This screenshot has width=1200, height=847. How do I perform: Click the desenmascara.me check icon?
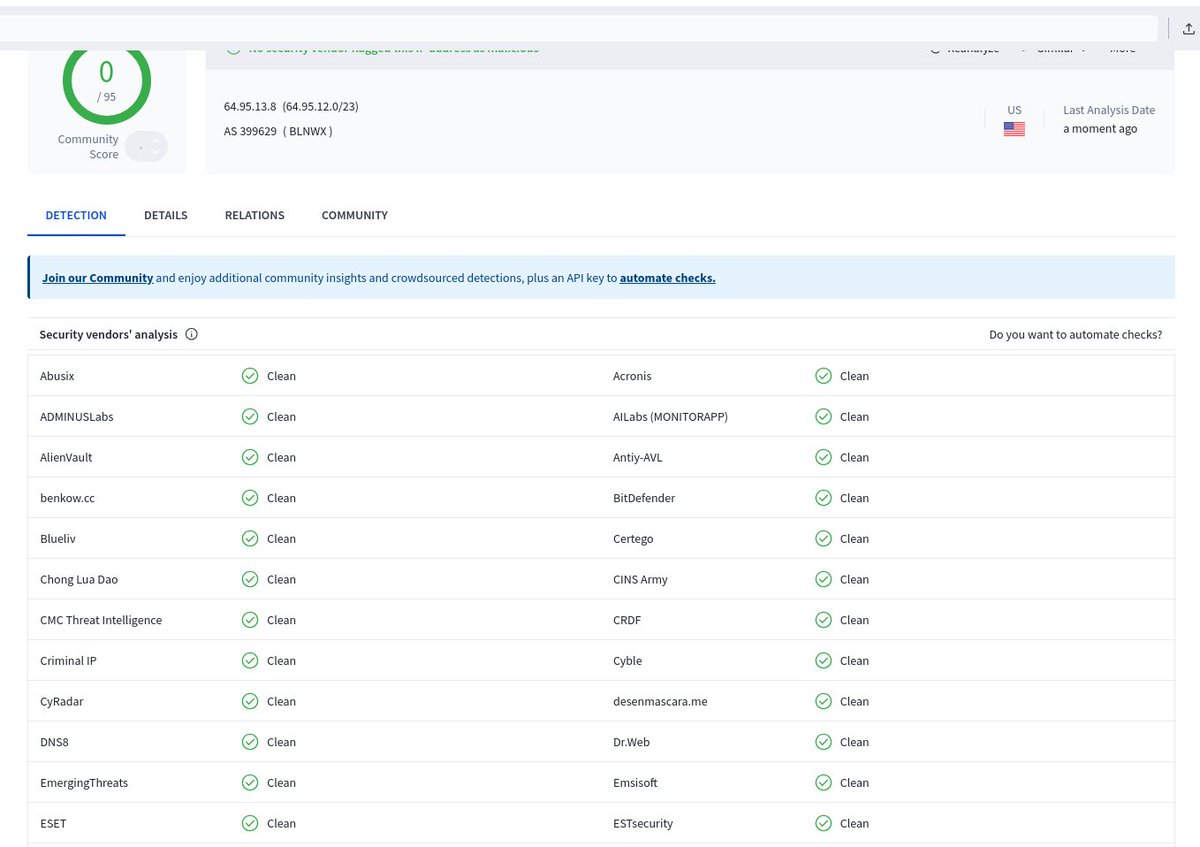(x=823, y=701)
